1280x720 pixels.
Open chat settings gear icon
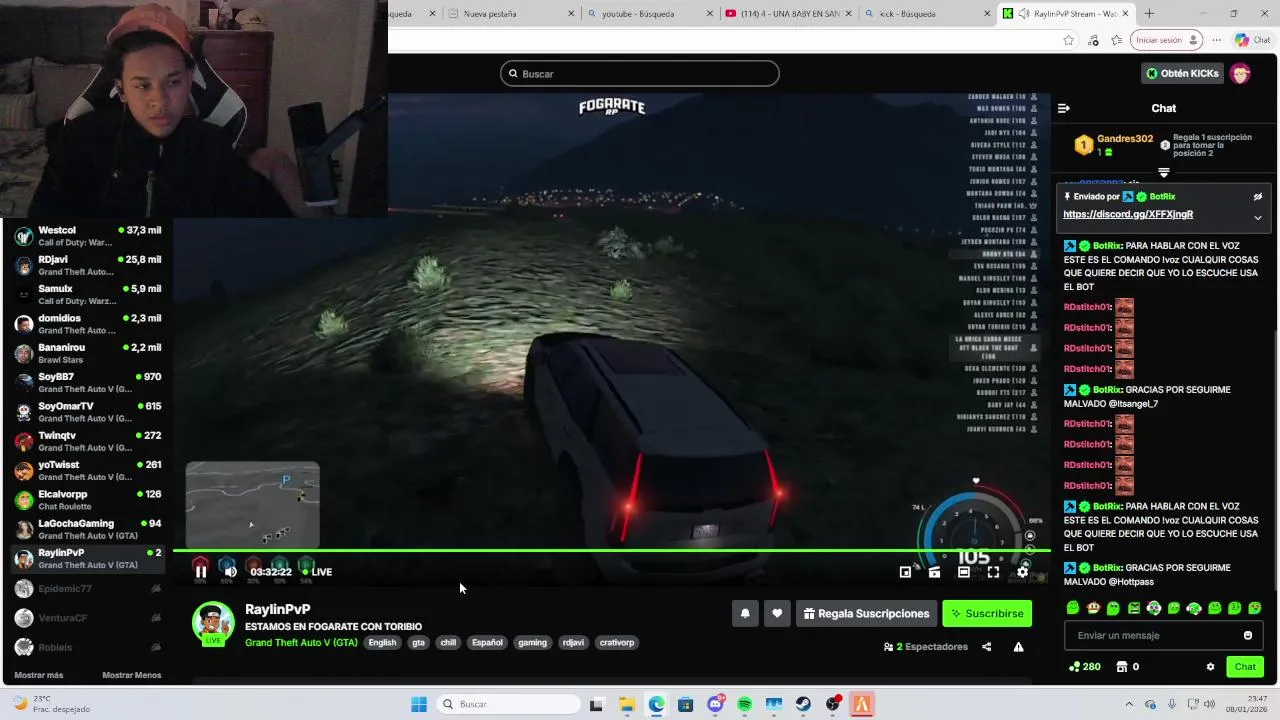coord(1210,667)
